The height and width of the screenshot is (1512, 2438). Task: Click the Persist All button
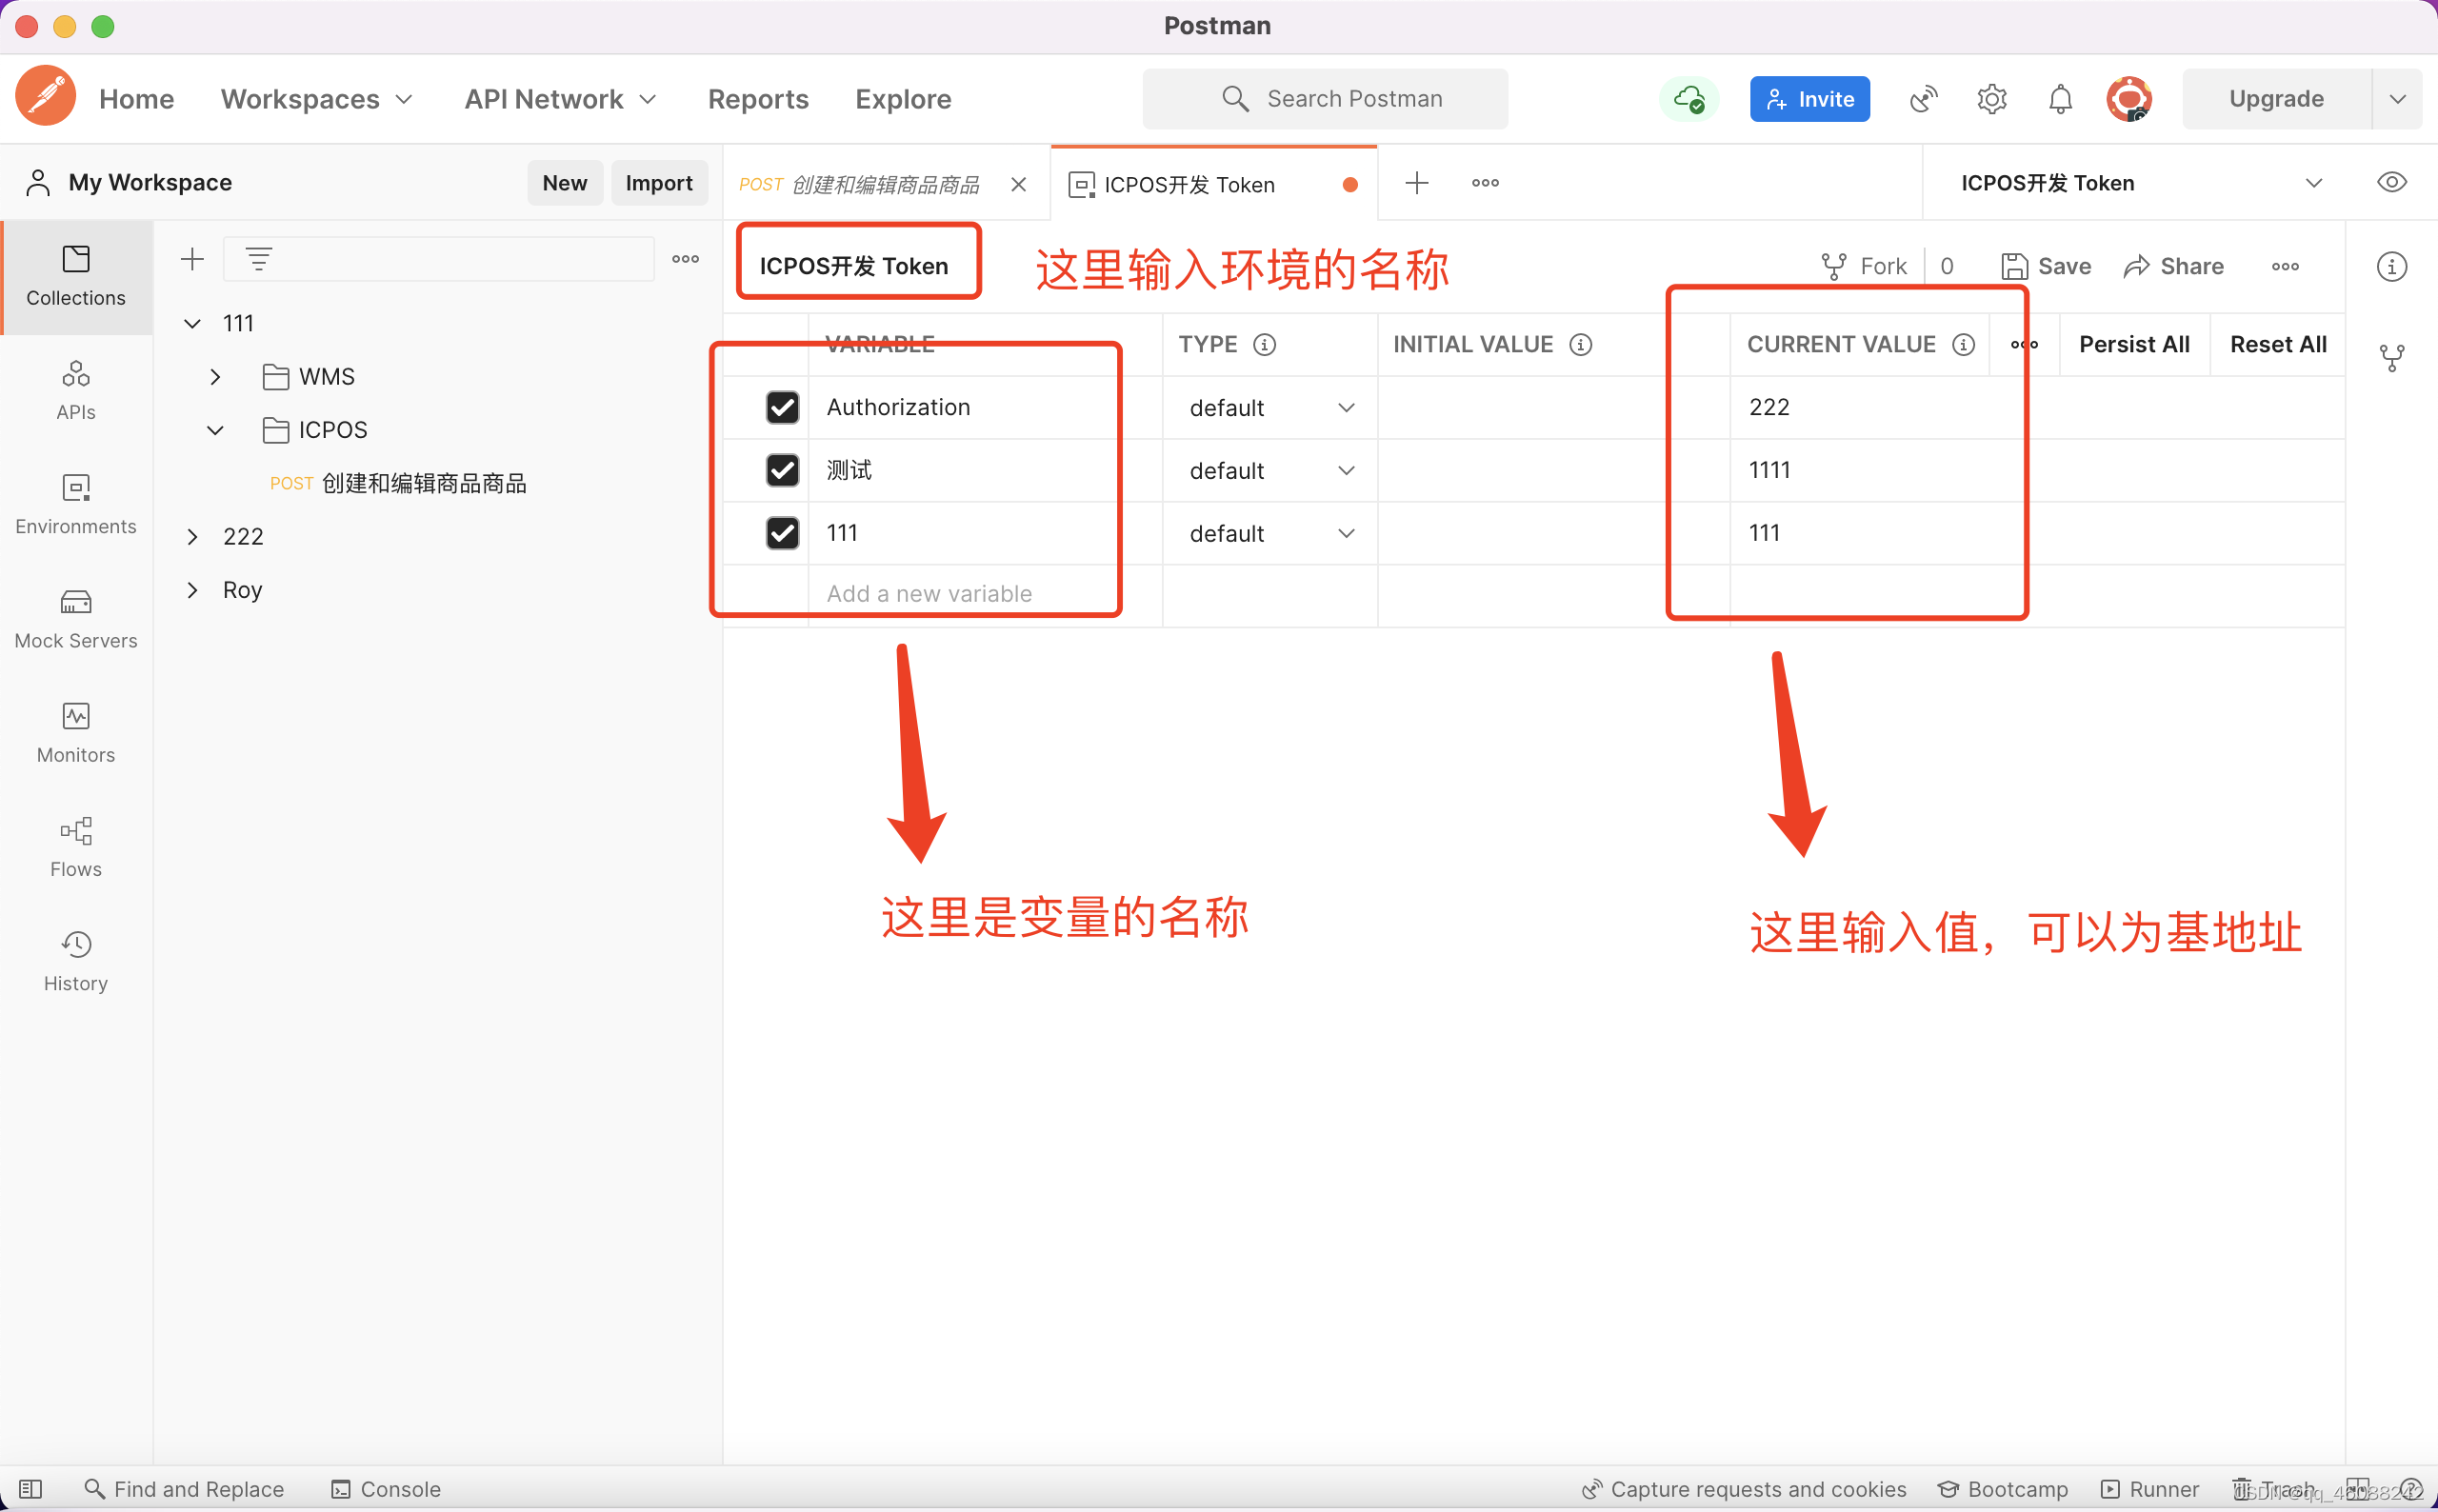click(x=2133, y=344)
